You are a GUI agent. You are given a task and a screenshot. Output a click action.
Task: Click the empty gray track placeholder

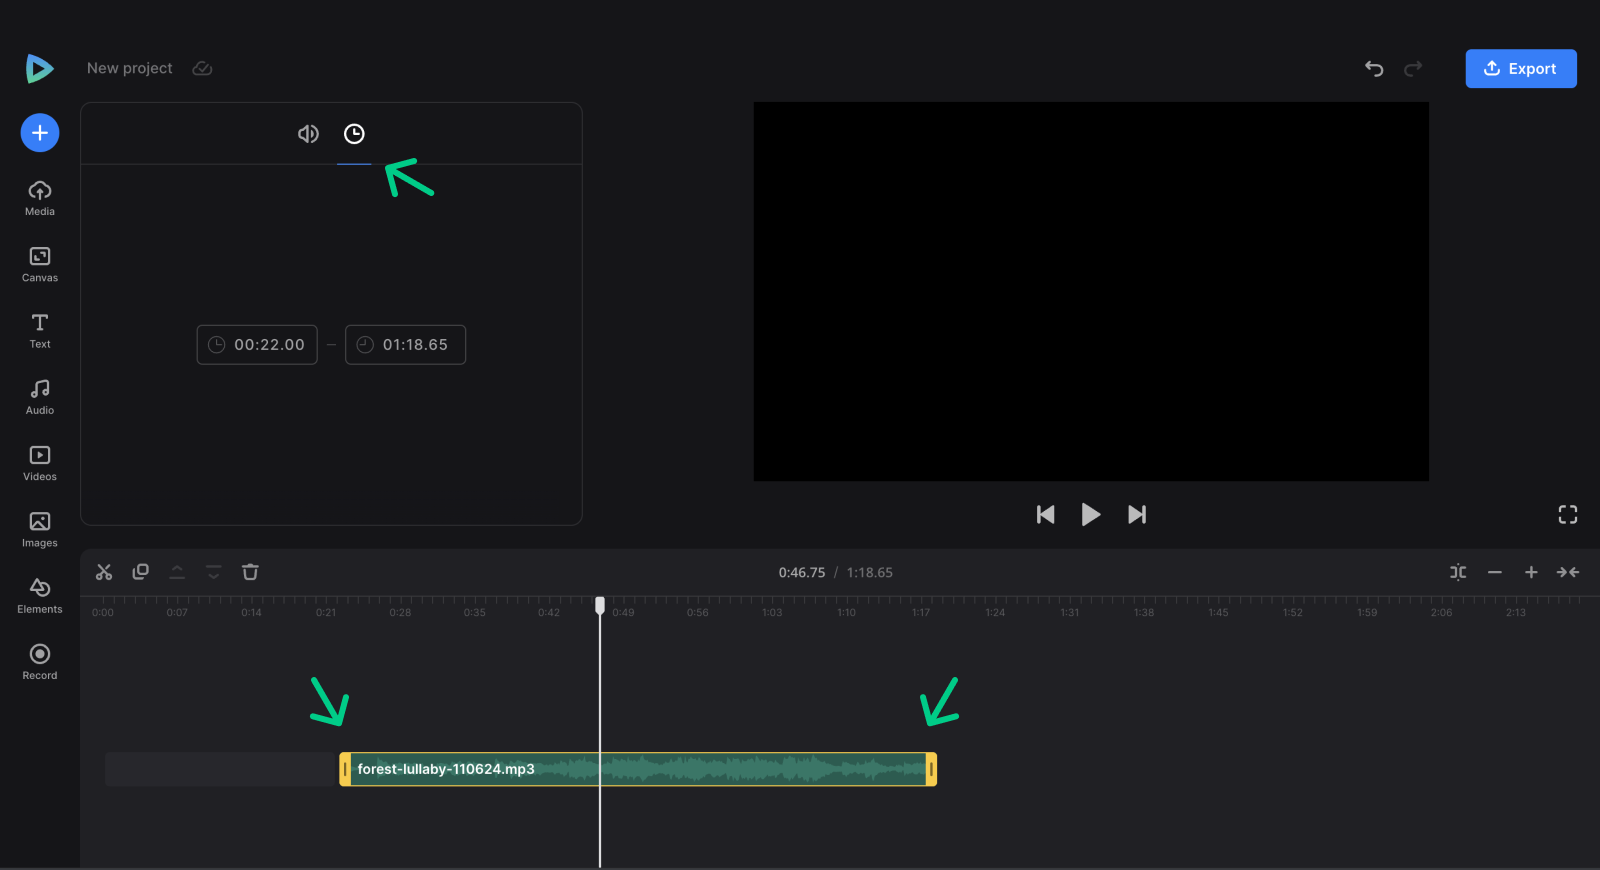pos(220,769)
